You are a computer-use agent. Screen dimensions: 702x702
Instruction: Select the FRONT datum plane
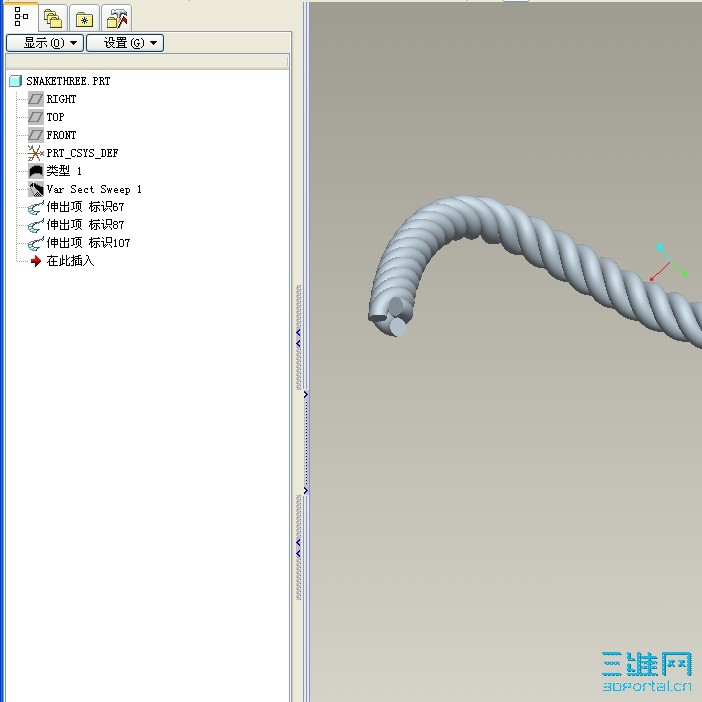[61, 135]
